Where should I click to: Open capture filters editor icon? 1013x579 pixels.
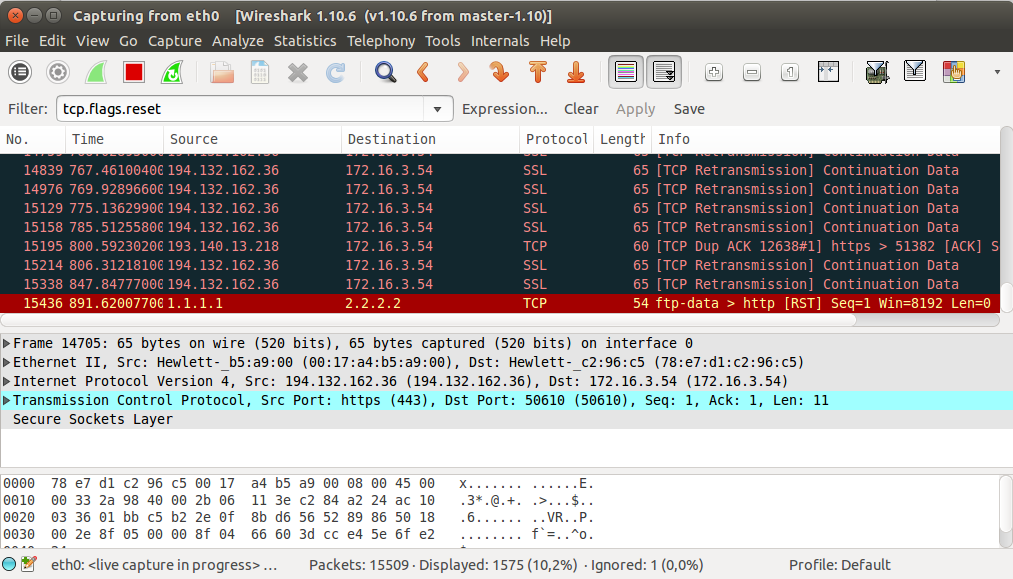pyautogui.click(x=877, y=72)
